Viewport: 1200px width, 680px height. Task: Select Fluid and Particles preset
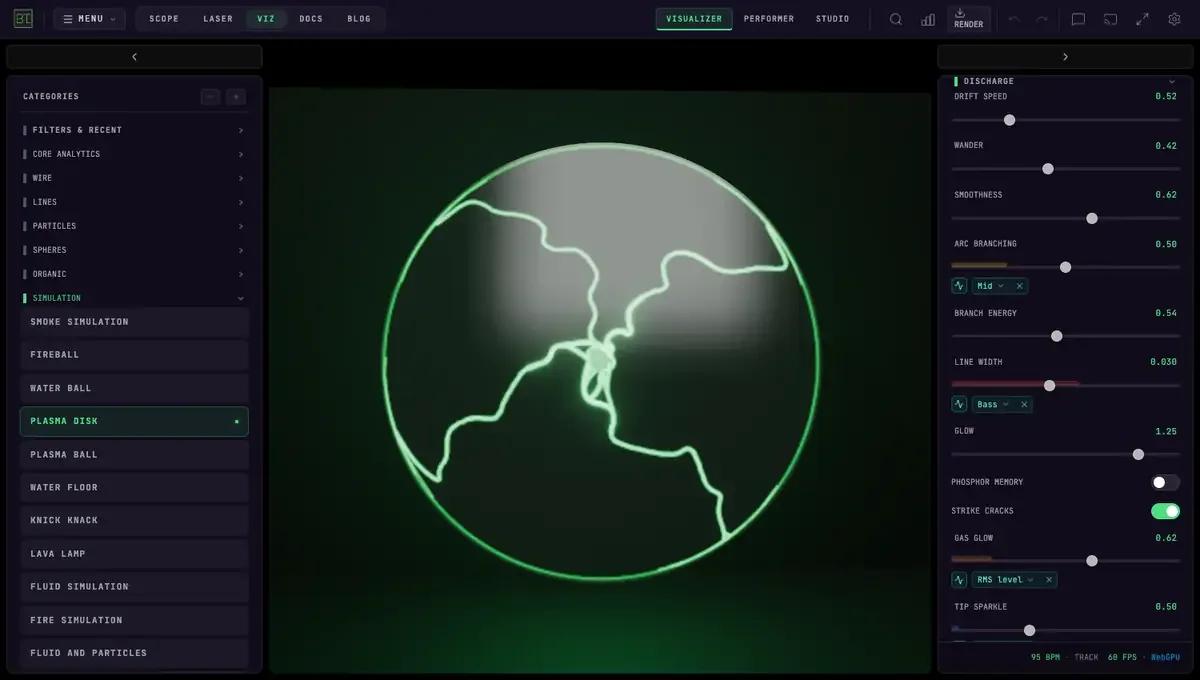(x=134, y=653)
